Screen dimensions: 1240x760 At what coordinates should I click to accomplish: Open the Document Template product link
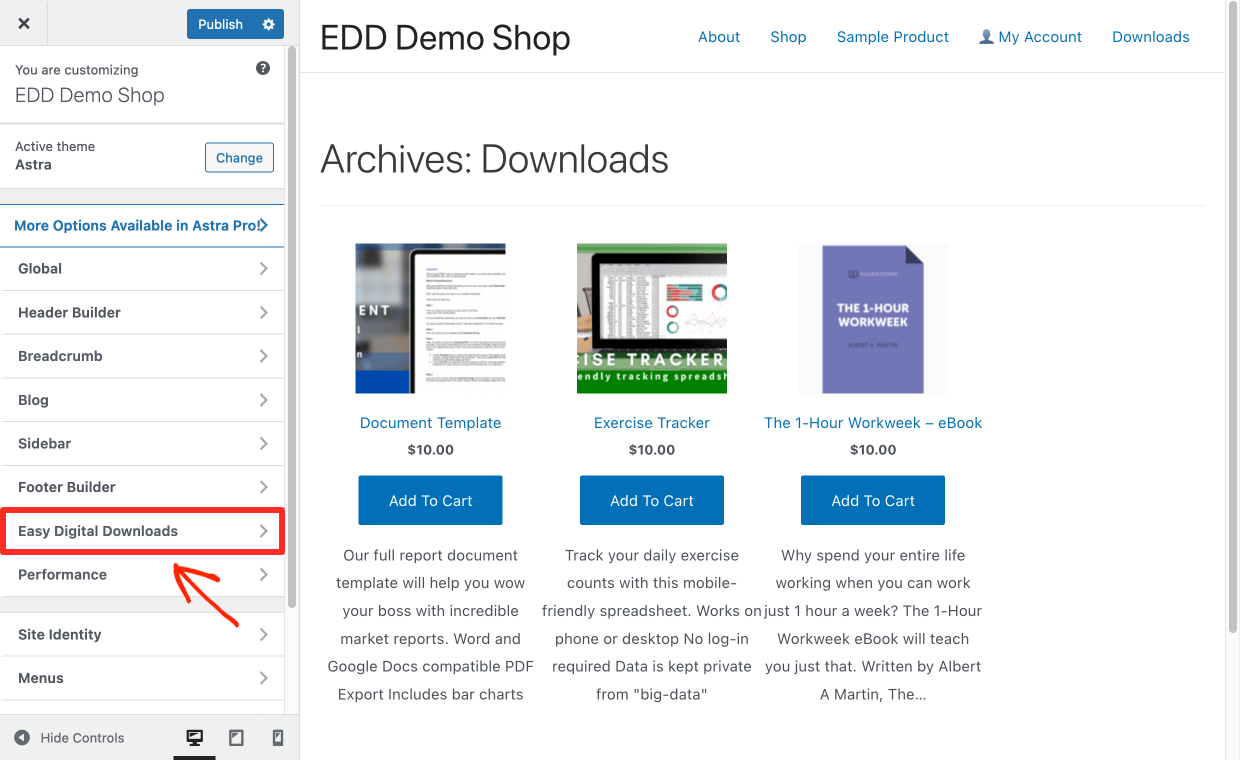(x=430, y=423)
